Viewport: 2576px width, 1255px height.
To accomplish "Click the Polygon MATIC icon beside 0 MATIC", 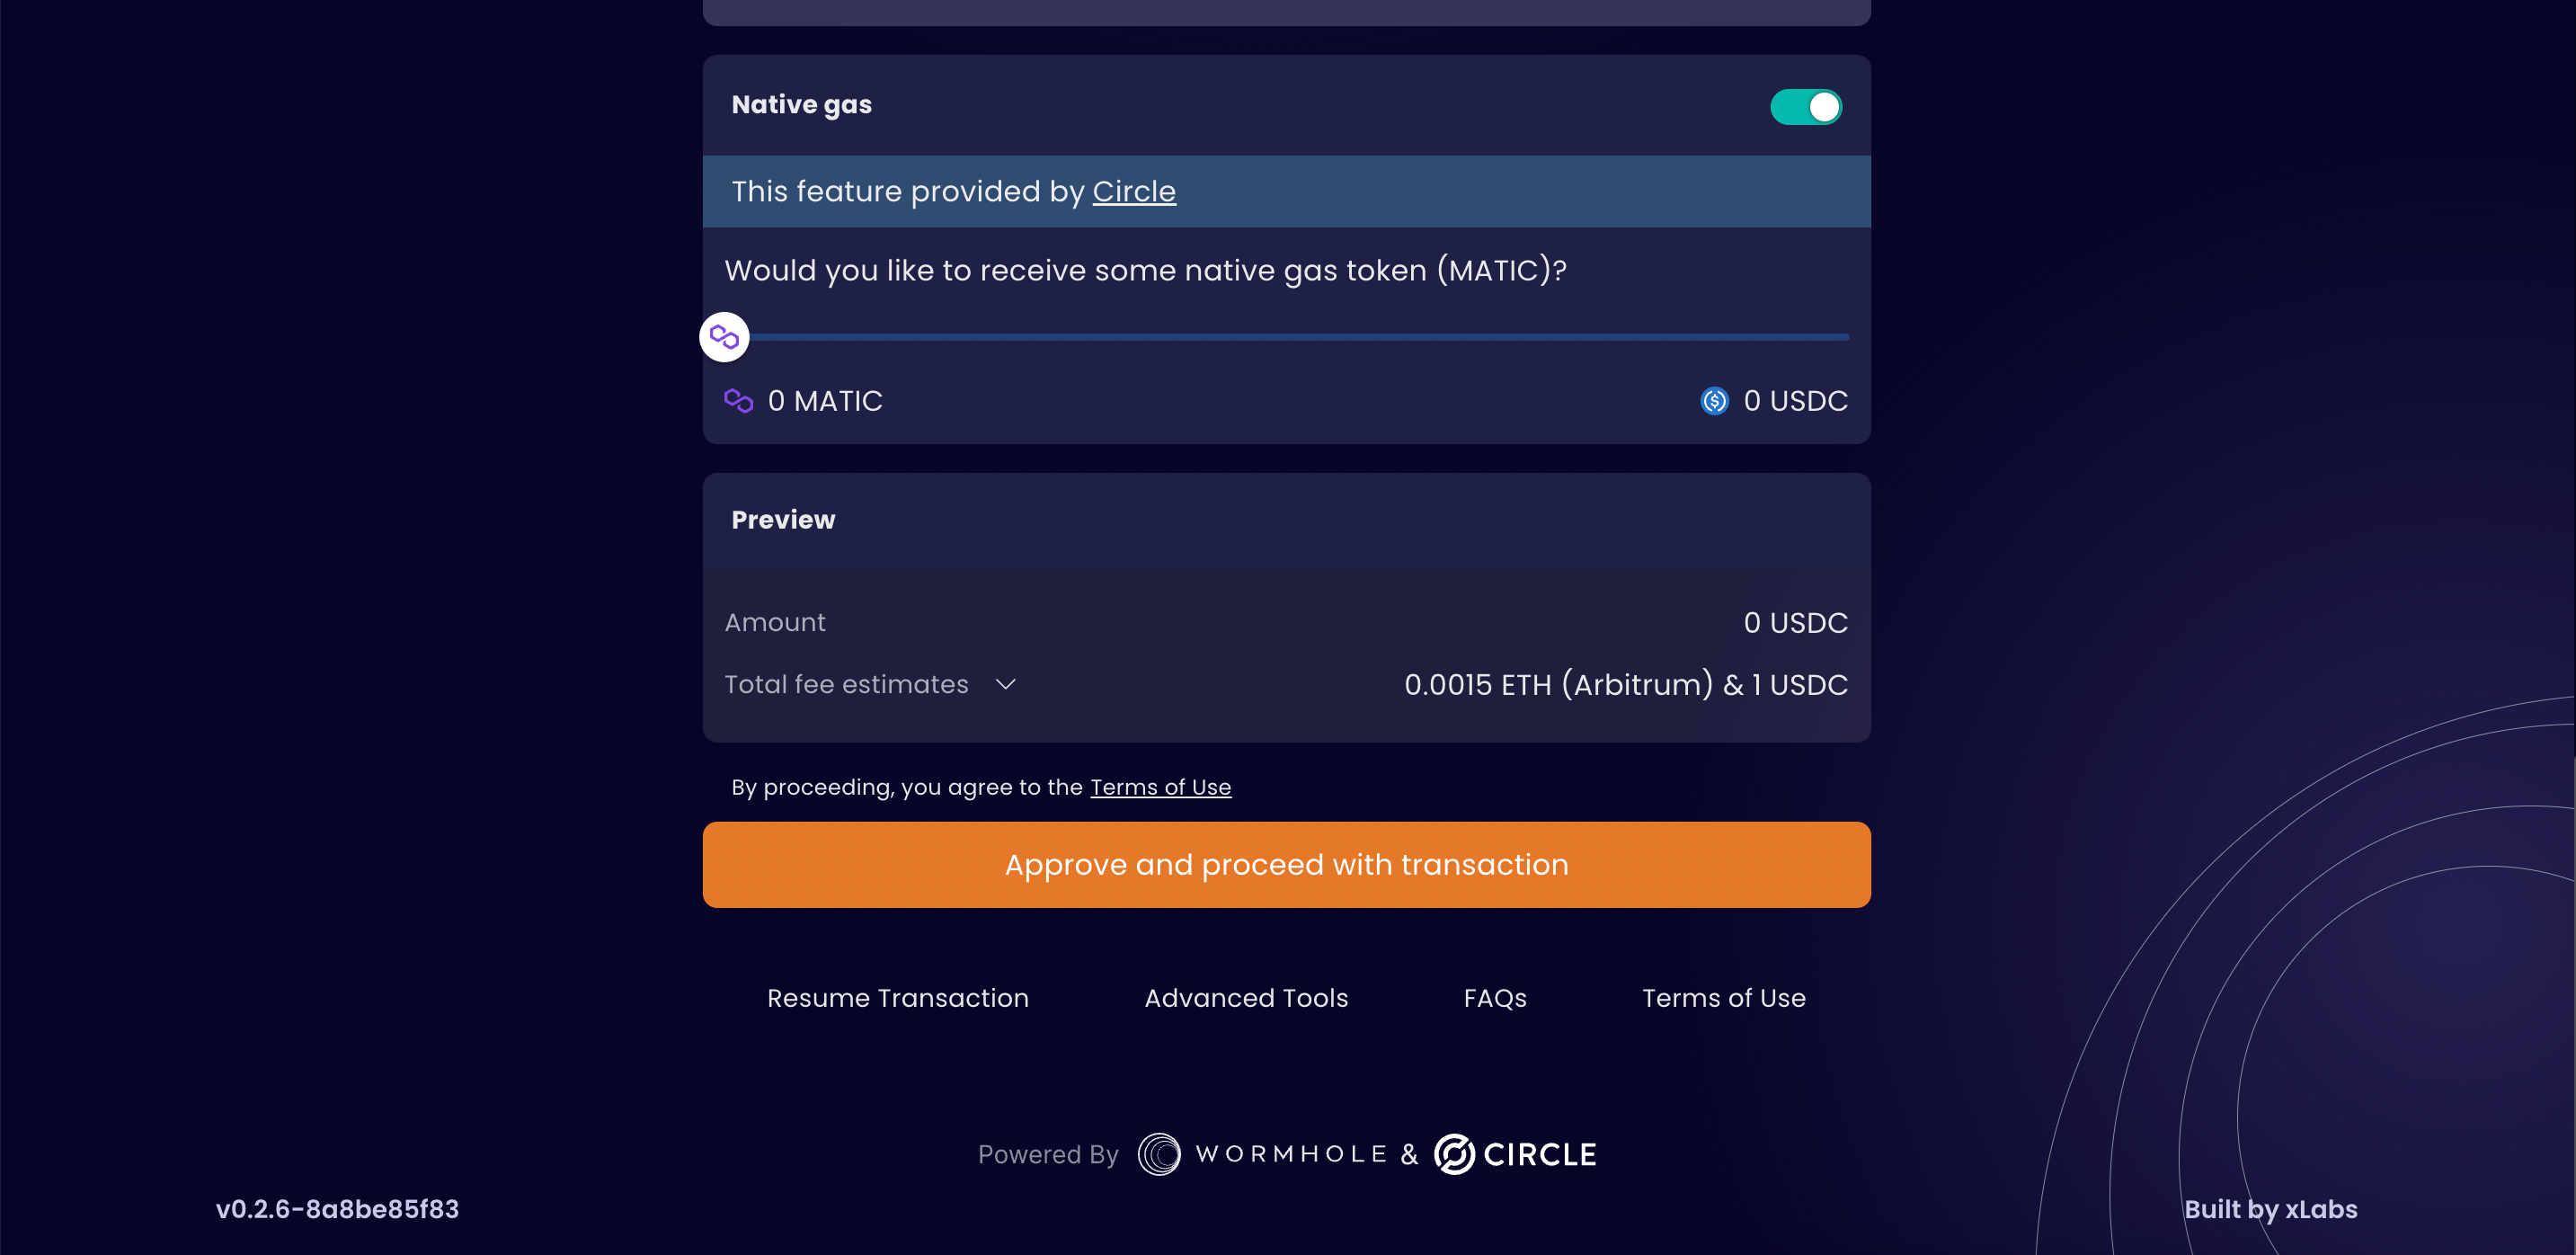I will coord(738,401).
